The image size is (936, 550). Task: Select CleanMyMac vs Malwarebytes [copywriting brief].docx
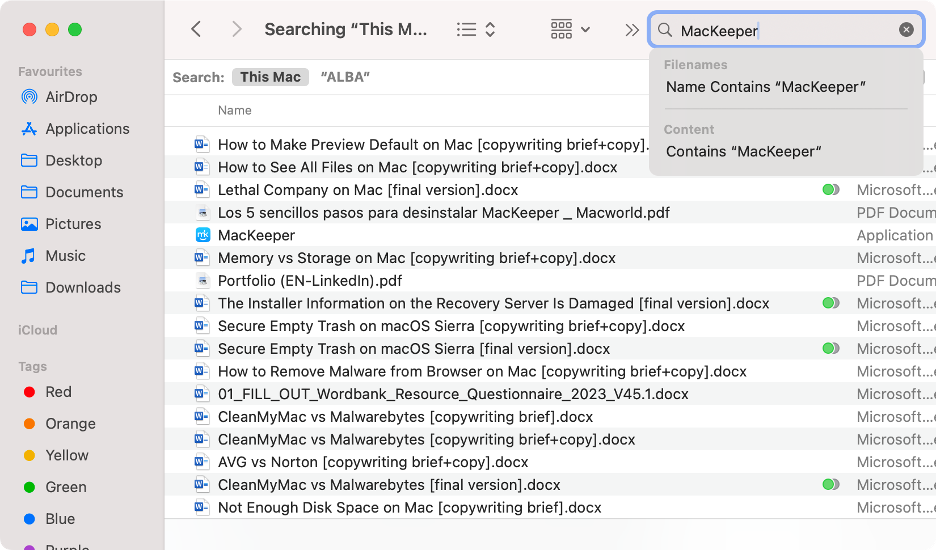coord(405,417)
